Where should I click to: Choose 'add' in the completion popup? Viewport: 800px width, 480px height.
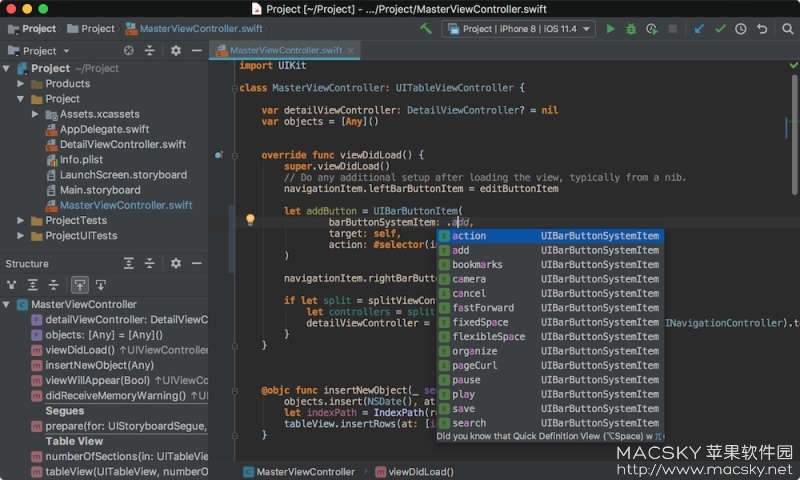pos(550,250)
